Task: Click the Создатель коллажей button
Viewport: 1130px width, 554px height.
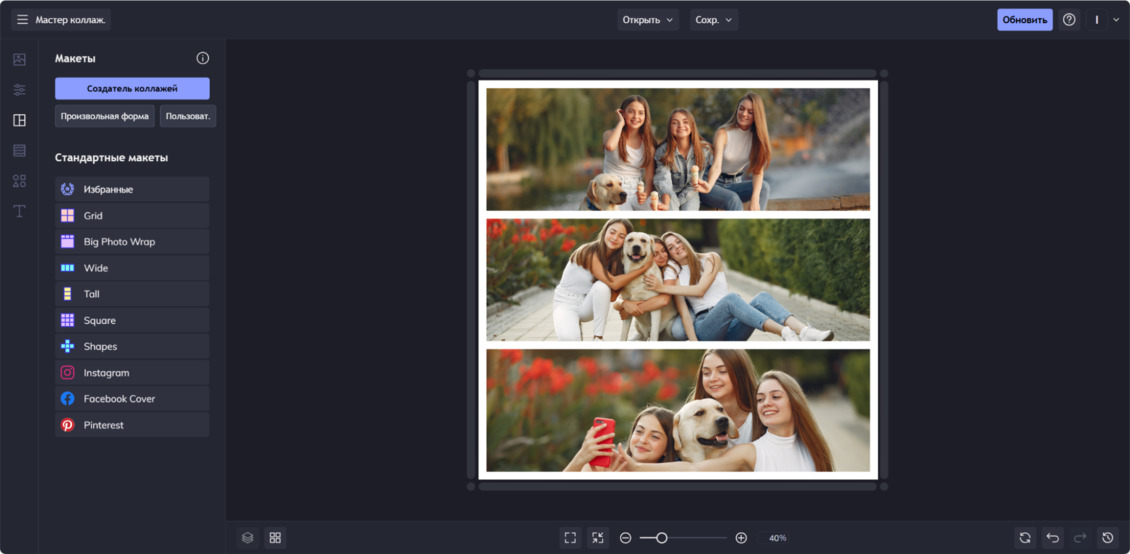Action: [x=132, y=89]
